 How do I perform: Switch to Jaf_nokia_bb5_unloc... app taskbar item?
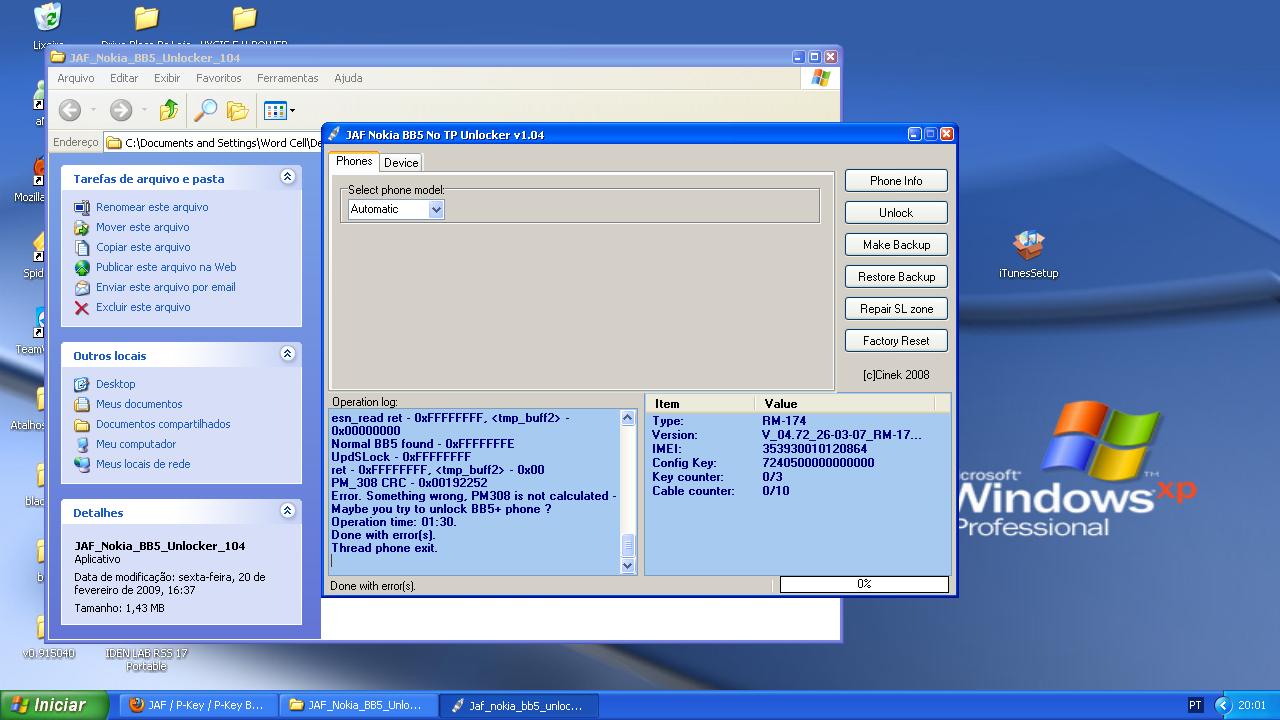point(517,705)
